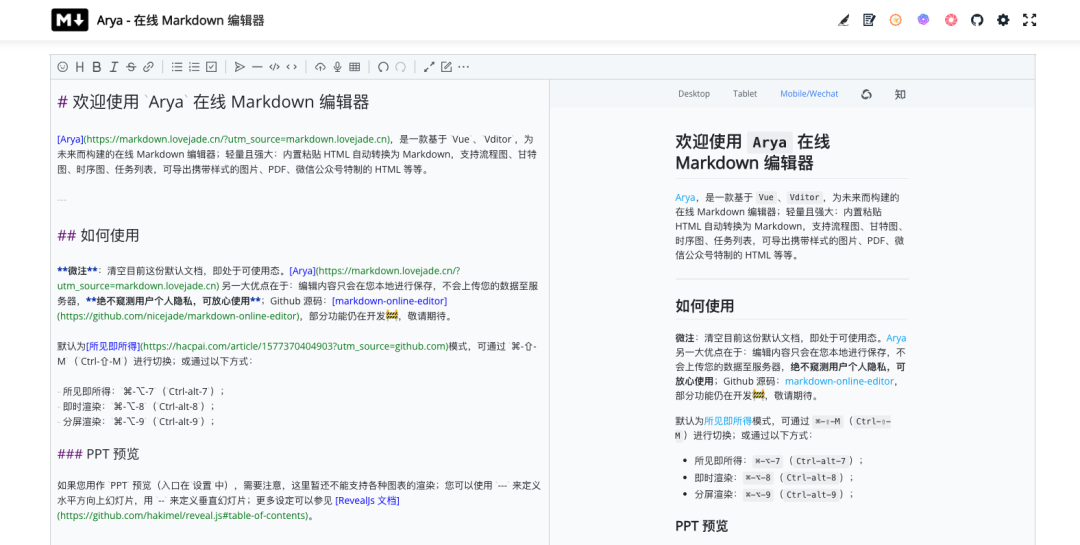Click Arya link after 即处于可使用态 in preview
1080x545 pixels.
click(896, 338)
